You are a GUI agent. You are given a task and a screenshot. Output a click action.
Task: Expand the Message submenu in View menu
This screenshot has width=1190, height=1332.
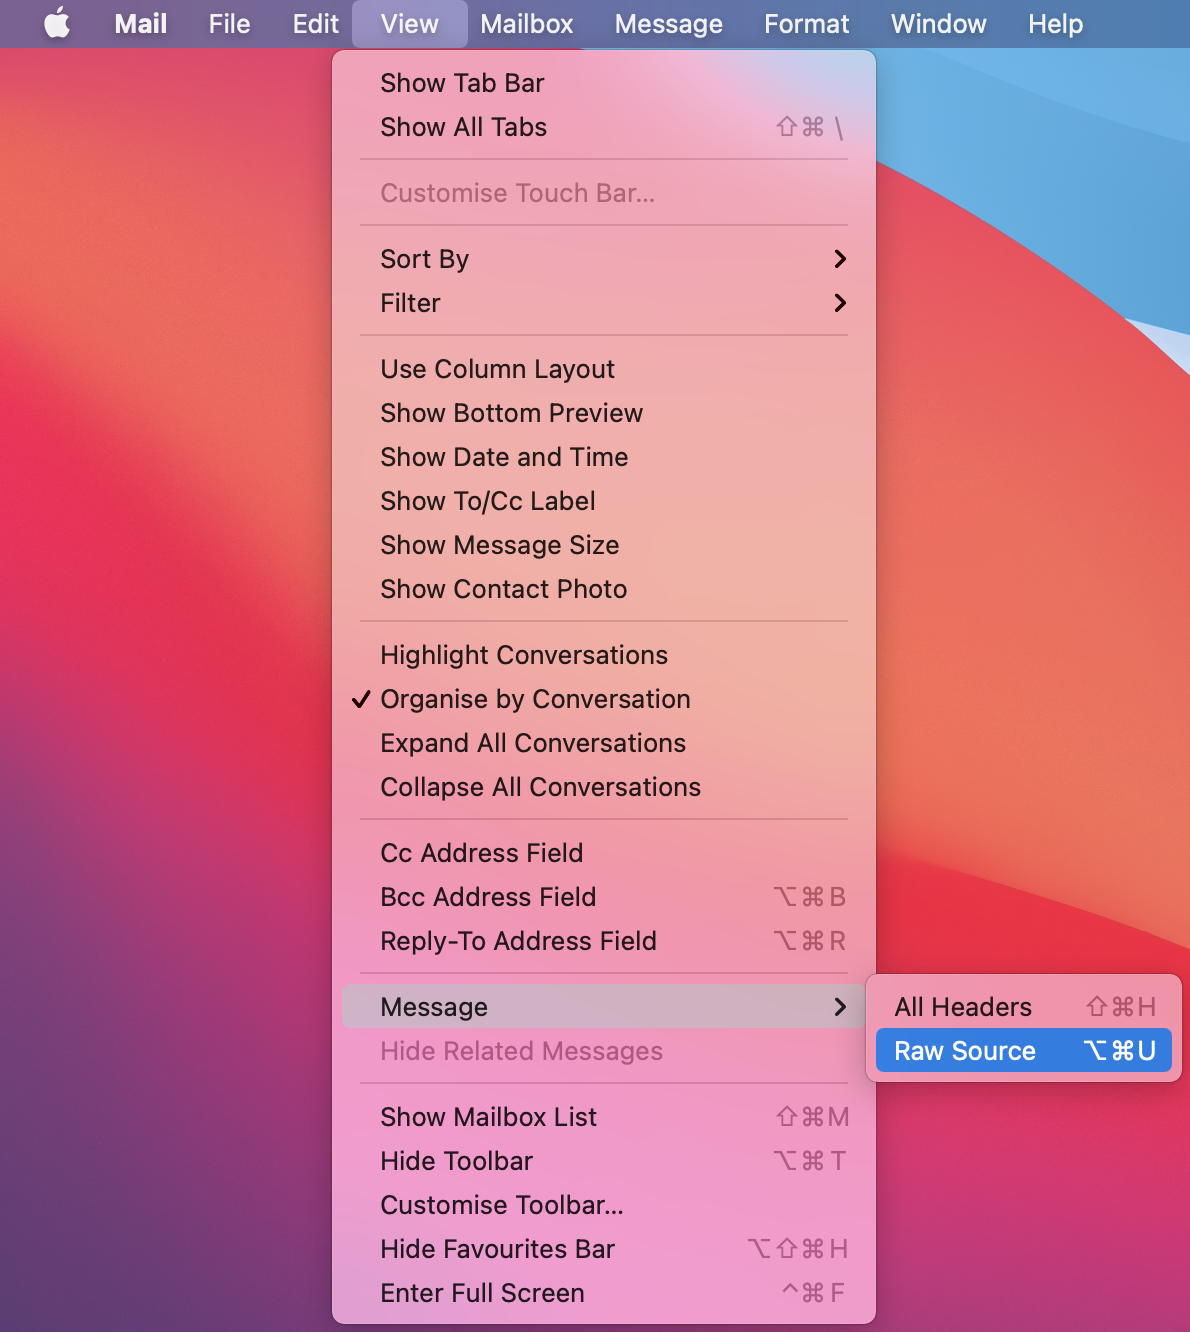coord(604,1007)
